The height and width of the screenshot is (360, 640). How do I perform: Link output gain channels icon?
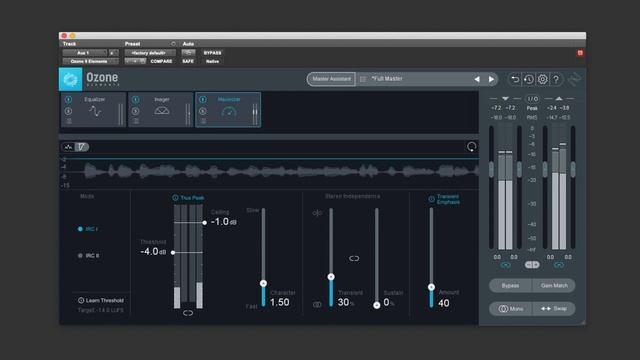pos(559,265)
